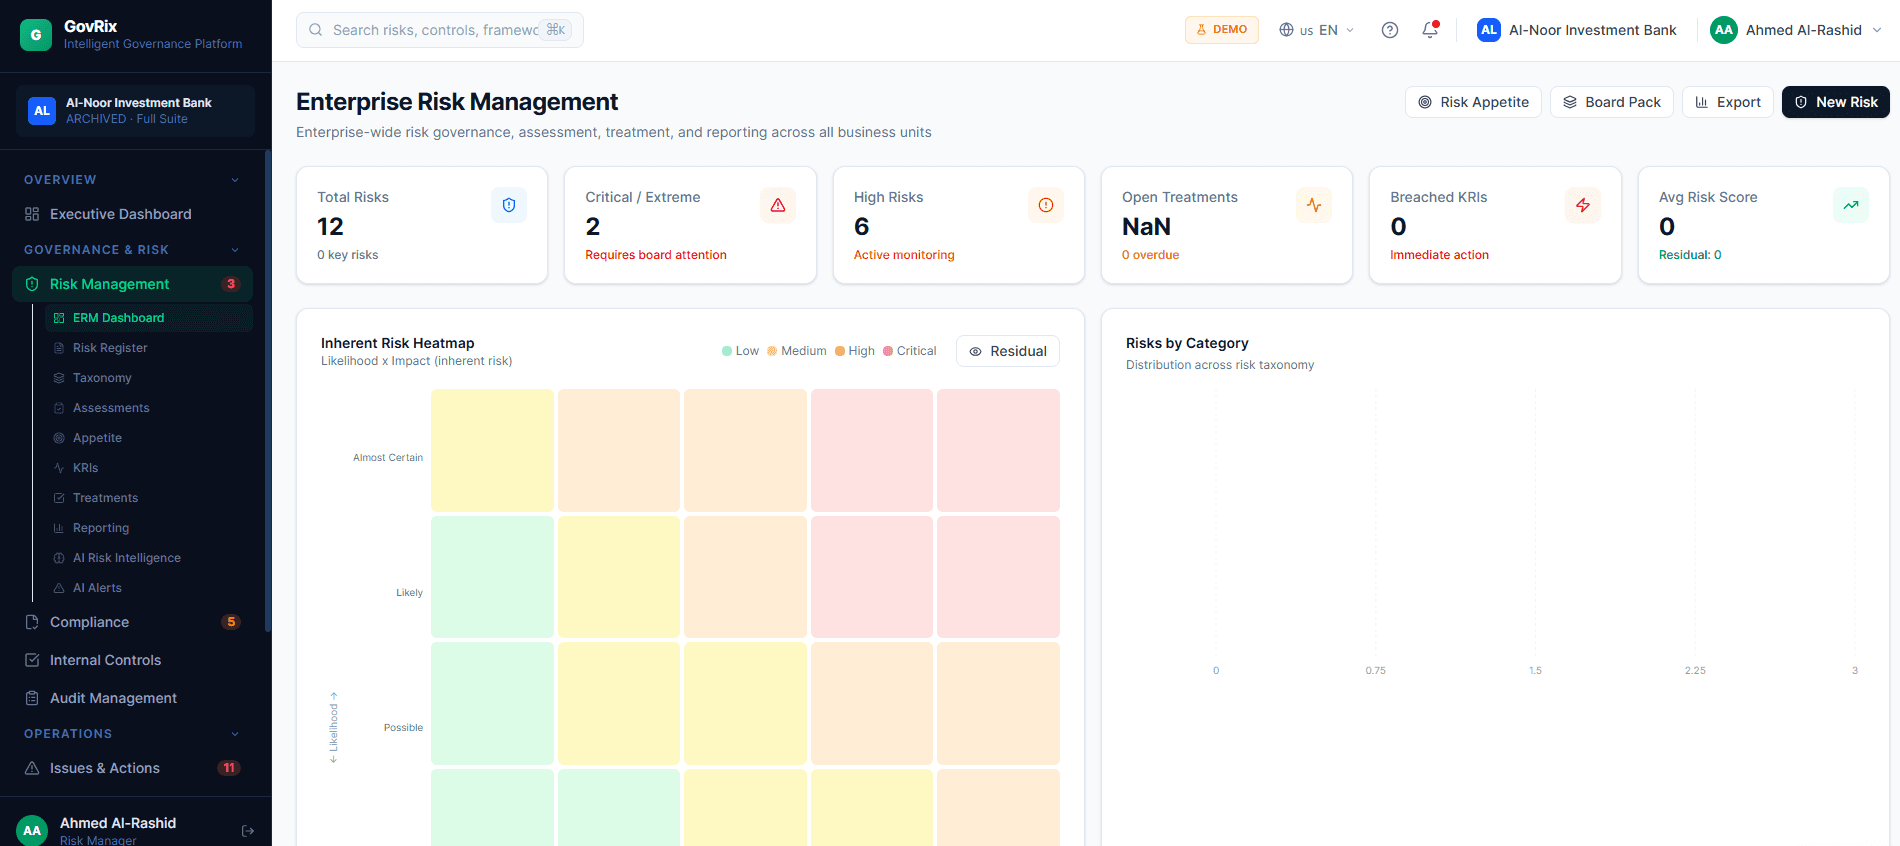Expand the Compliance menu
The width and height of the screenshot is (1900, 846).
pos(132,622)
